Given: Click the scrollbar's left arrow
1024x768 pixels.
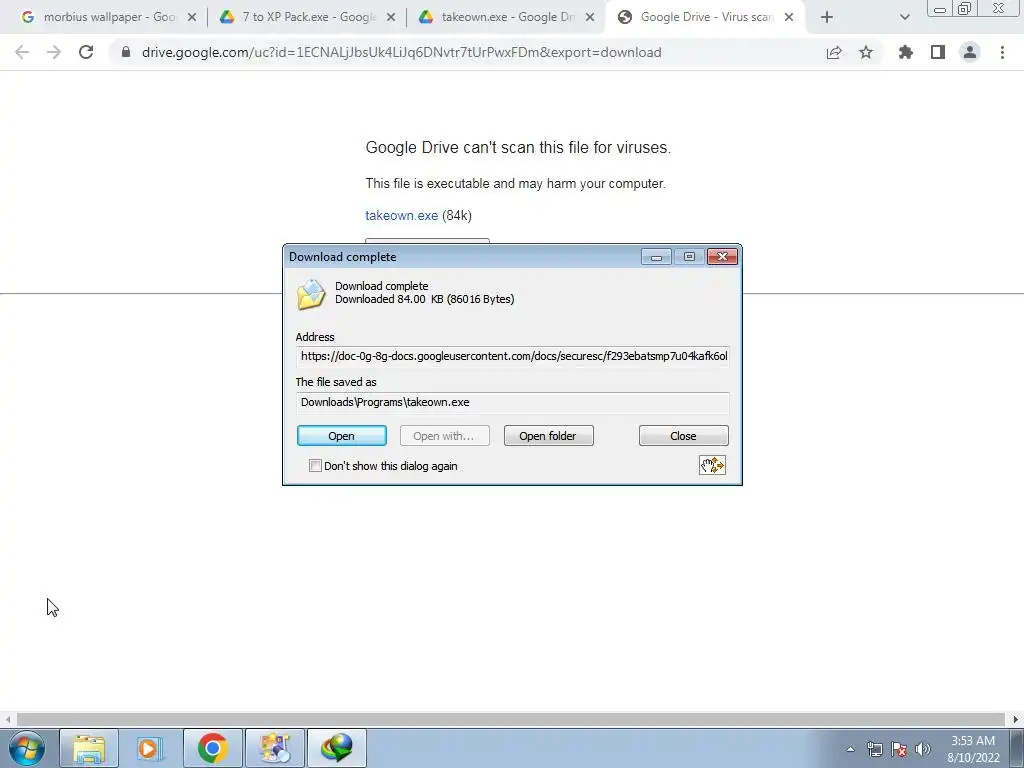Looking at the screenshot, I should pyautogui.click(x=8, y=719).
